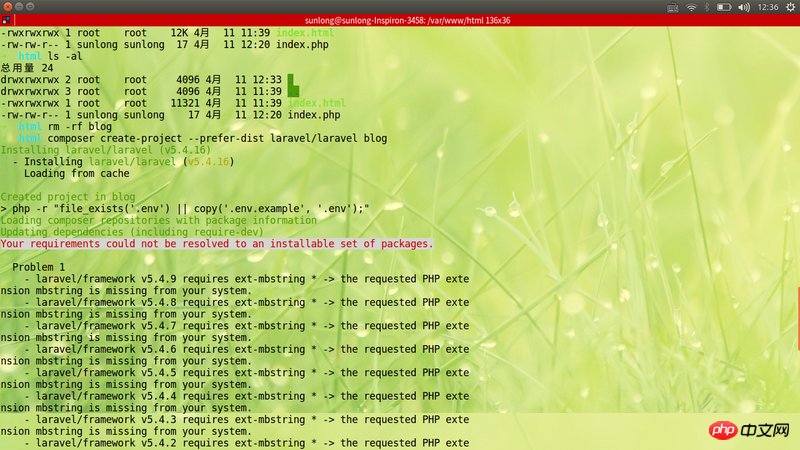Click index.php in the first listing row

coord(302,44)
